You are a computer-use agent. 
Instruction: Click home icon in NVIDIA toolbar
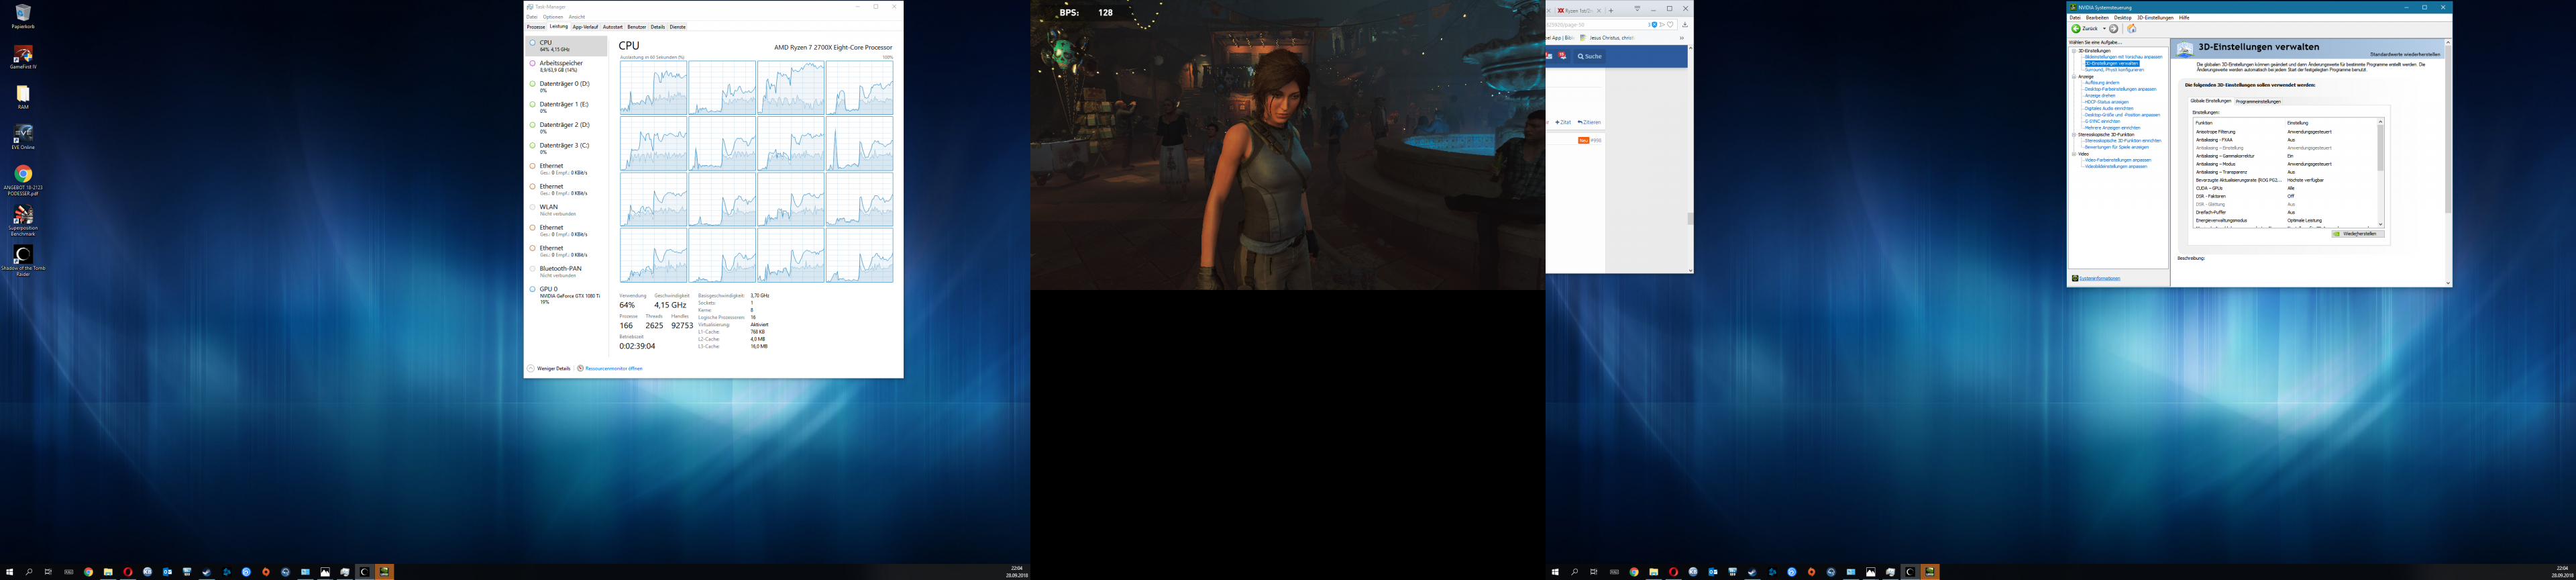click(x=2131, y=29)
